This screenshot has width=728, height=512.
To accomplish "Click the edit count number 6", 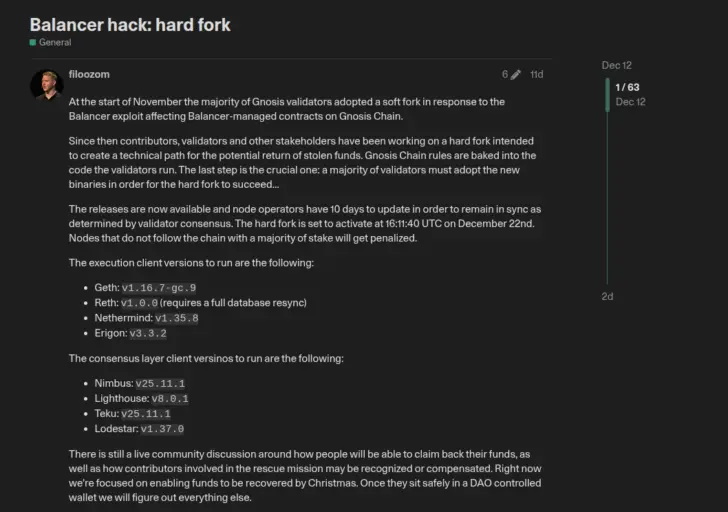I will [x=505, y=74].
